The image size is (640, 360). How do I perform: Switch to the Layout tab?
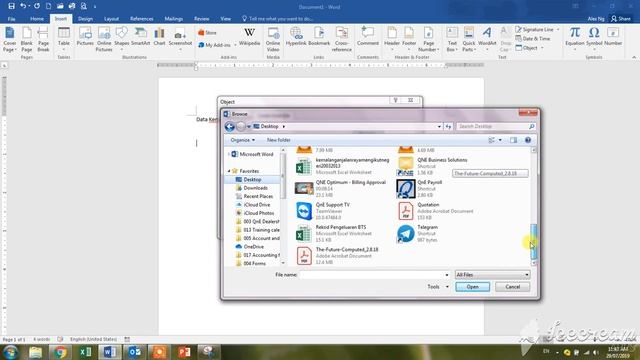(111, 19)
